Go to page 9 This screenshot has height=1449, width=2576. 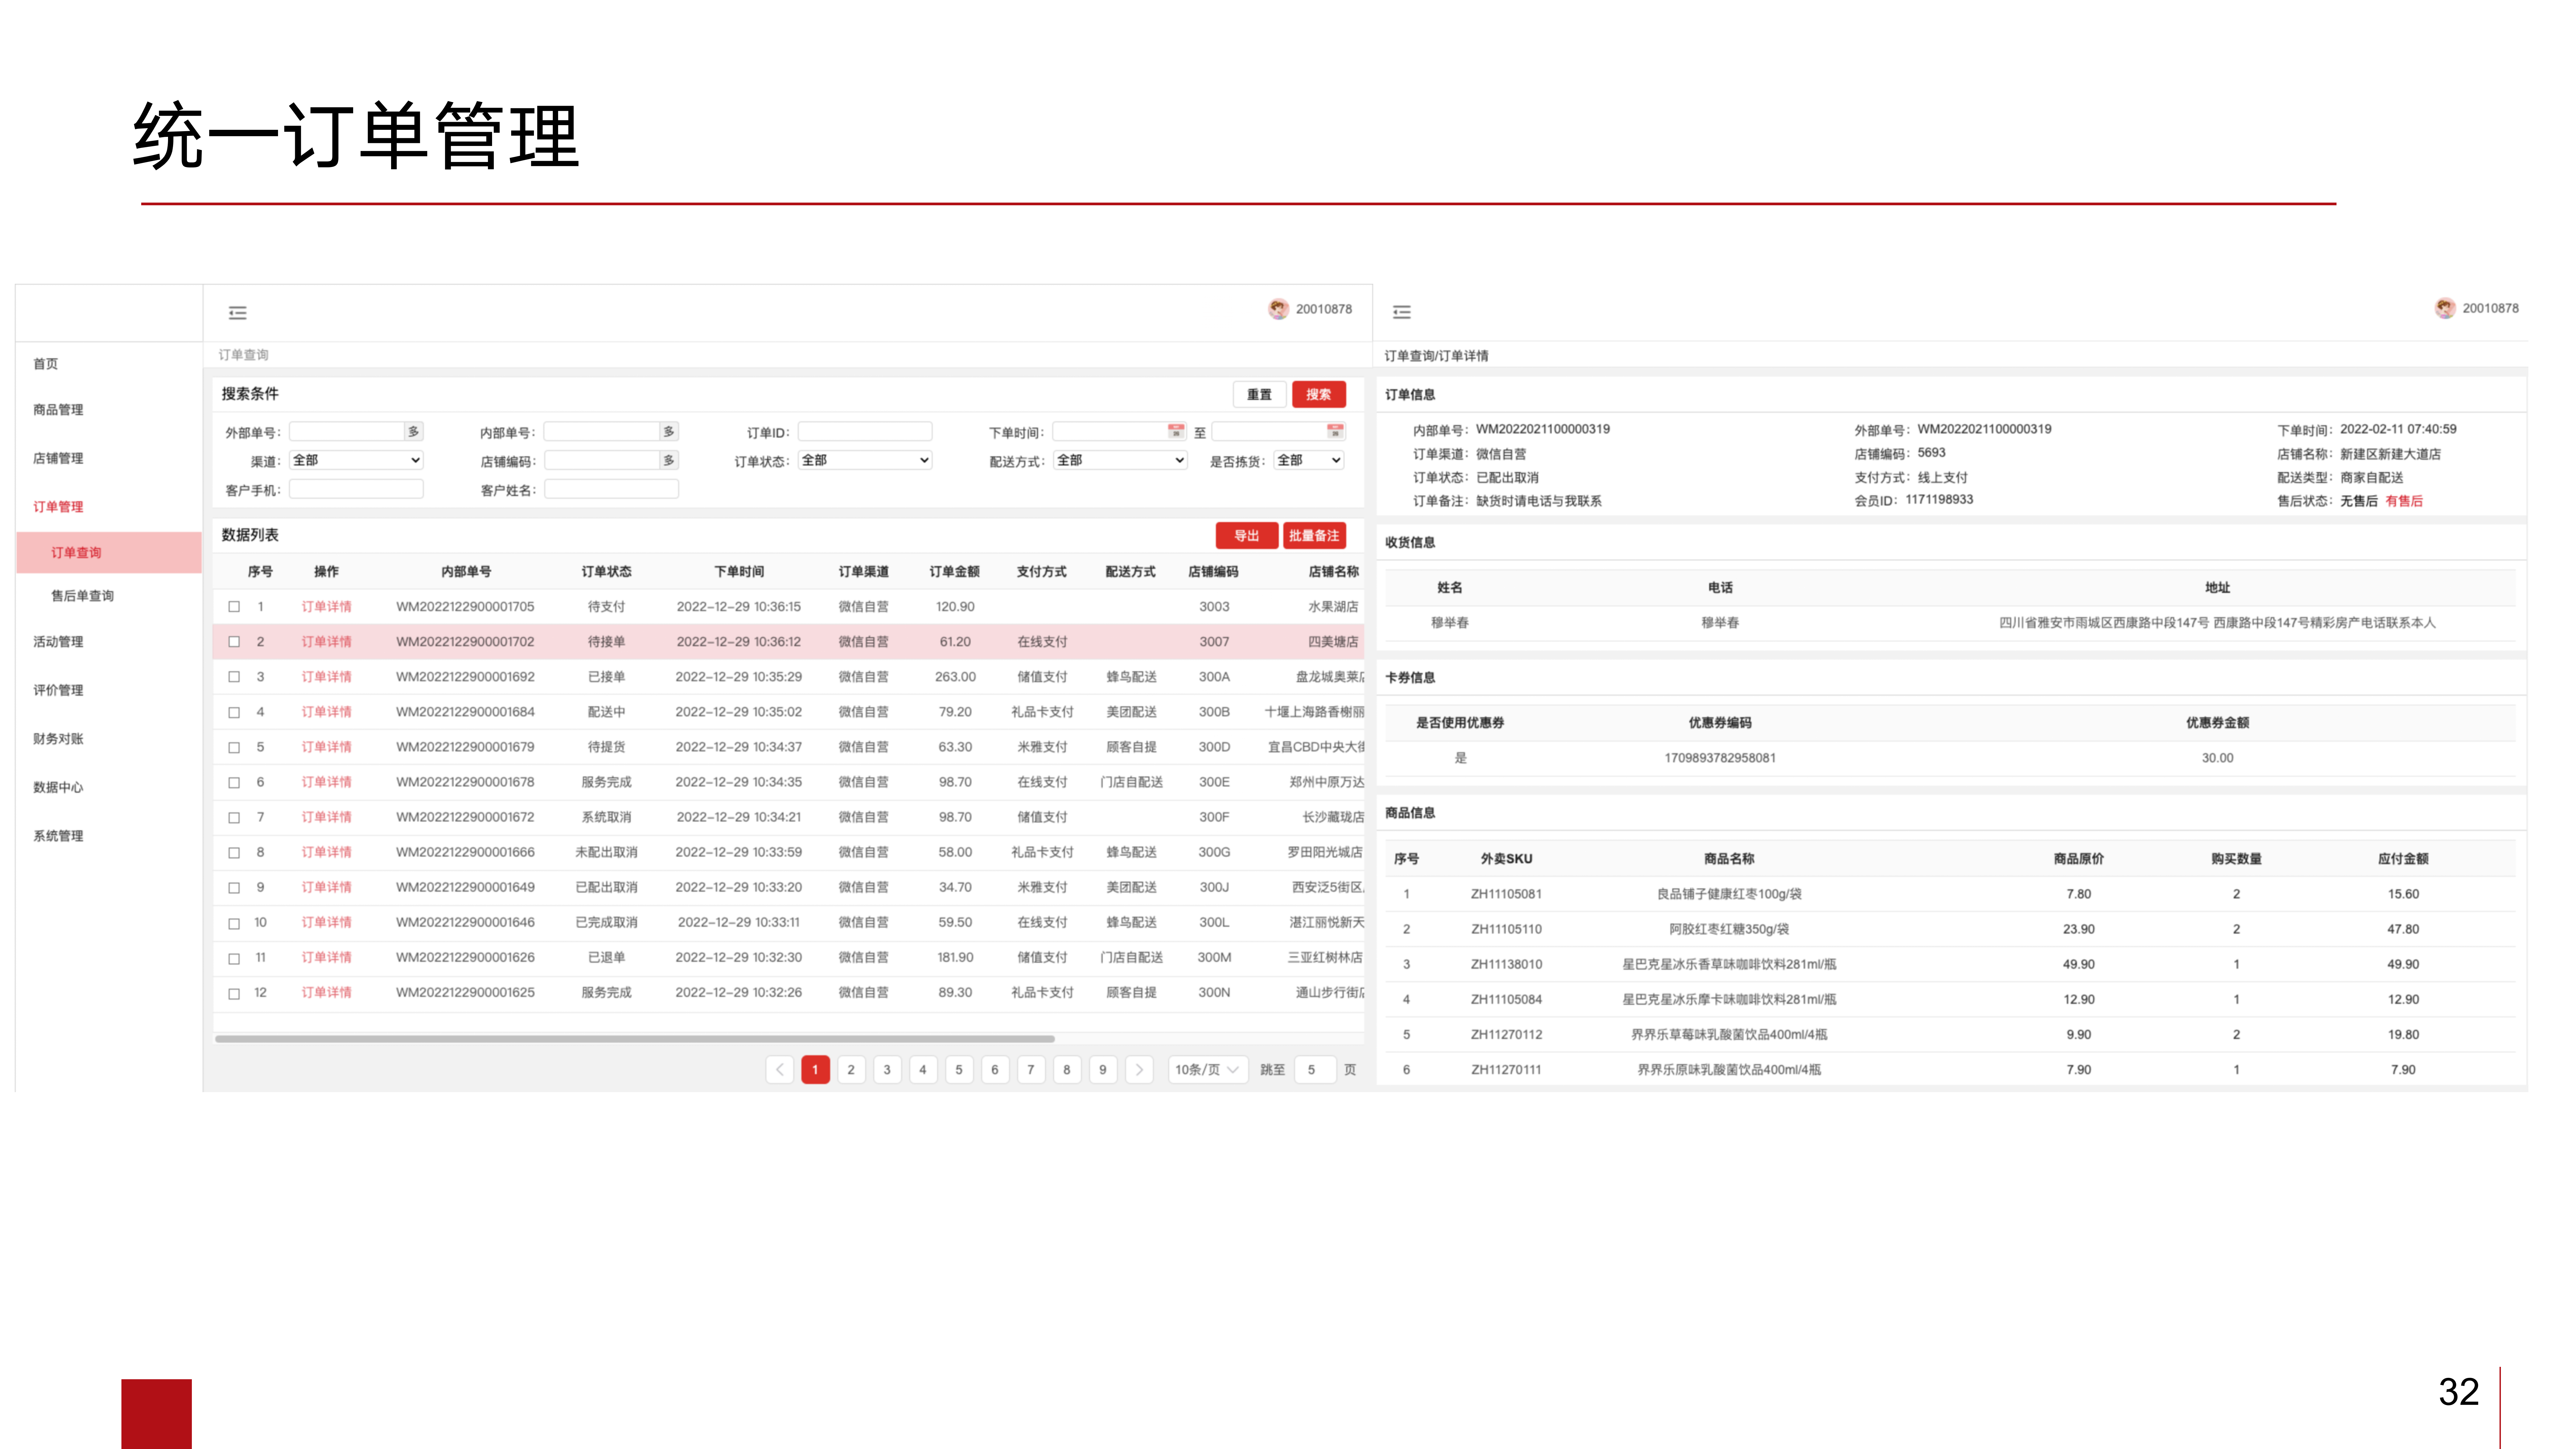(1103, 1070)
